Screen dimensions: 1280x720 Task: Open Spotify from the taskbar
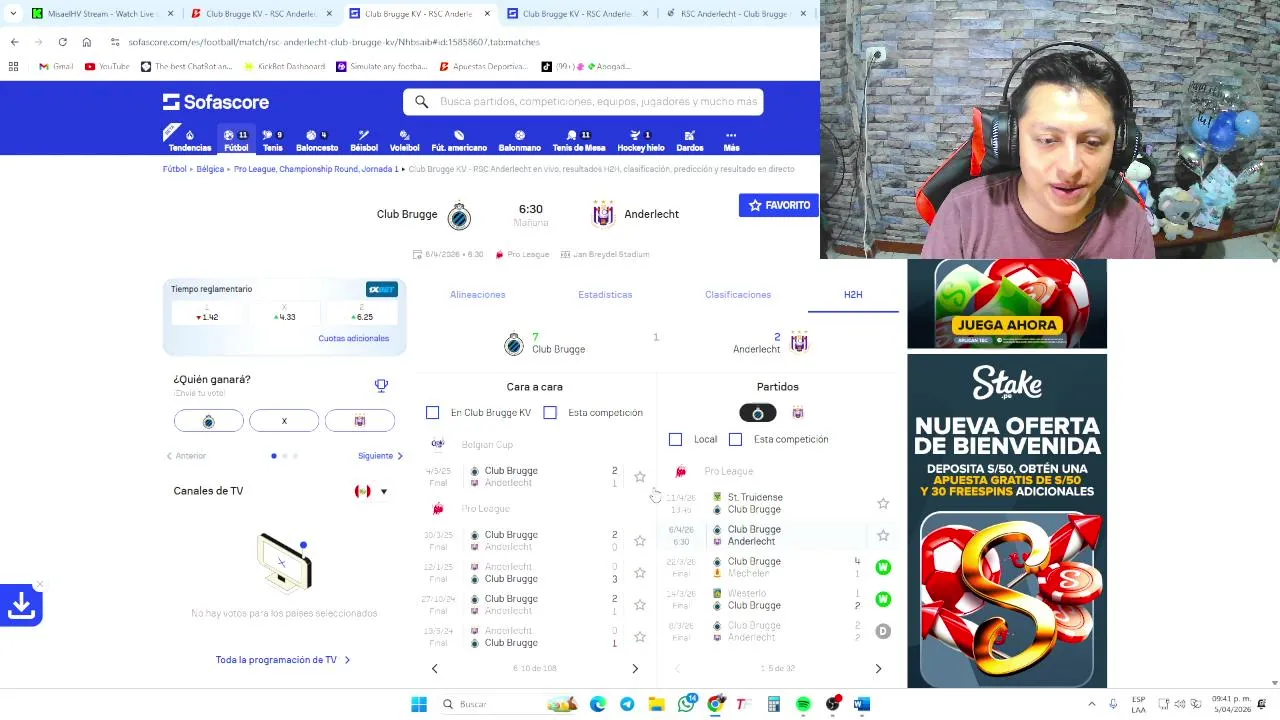(x=803, y=704)
